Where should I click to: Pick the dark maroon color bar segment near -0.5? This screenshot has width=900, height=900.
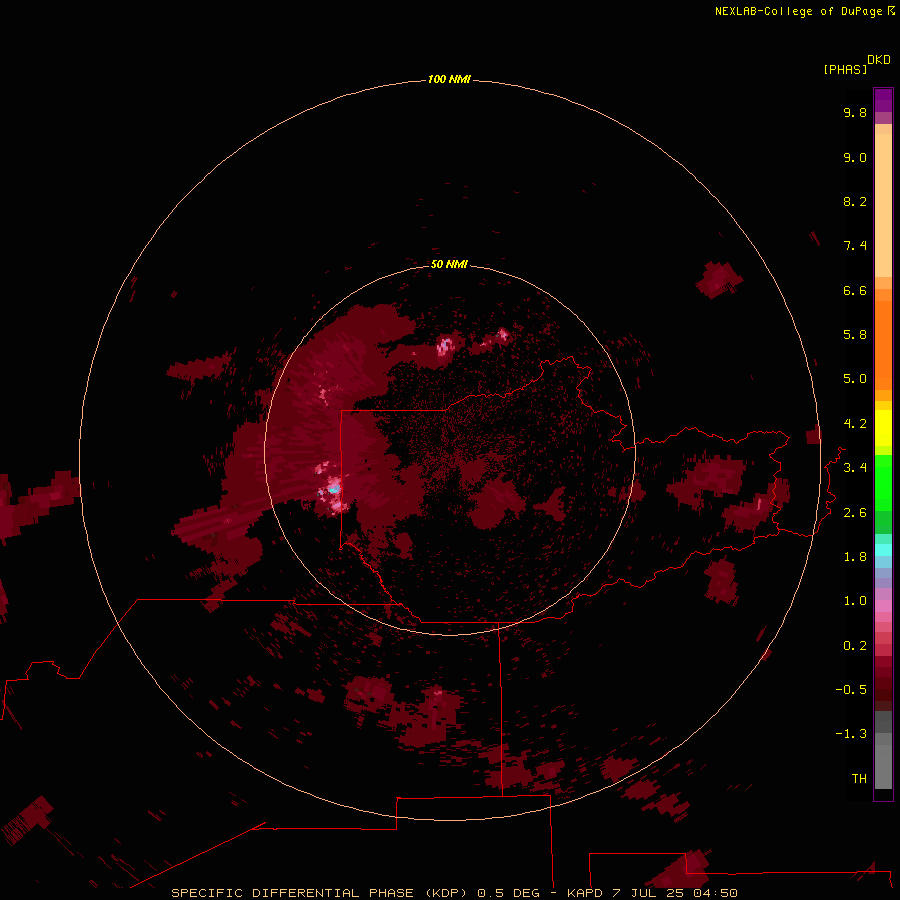point(883,693)
